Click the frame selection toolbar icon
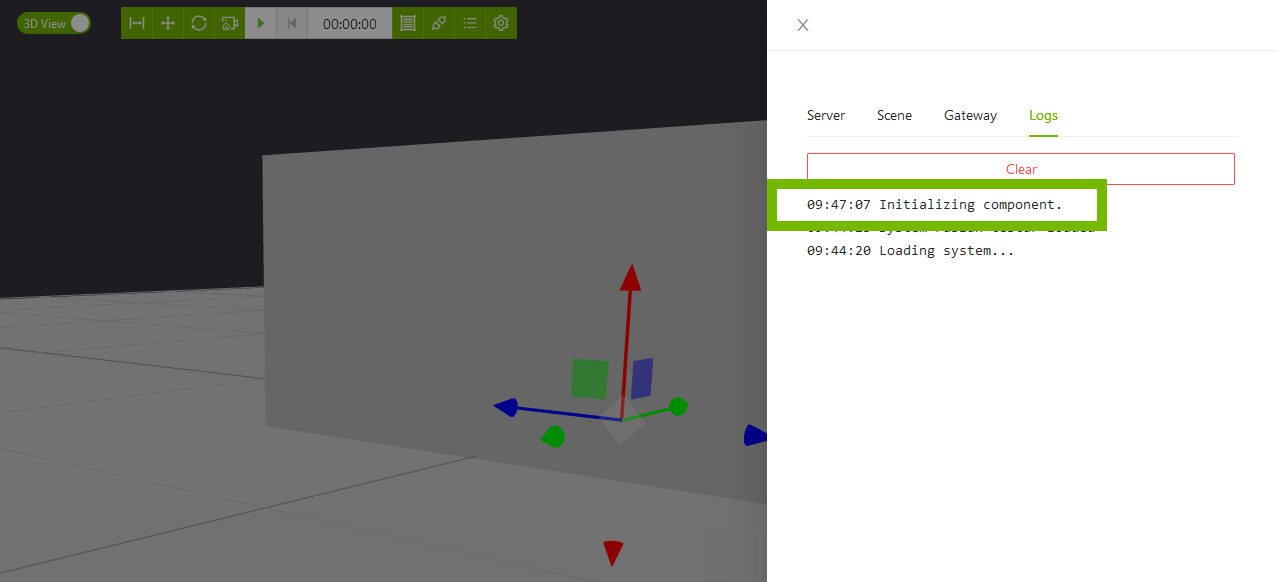This screenshot has height=582, width=1278. click(408, 23)
